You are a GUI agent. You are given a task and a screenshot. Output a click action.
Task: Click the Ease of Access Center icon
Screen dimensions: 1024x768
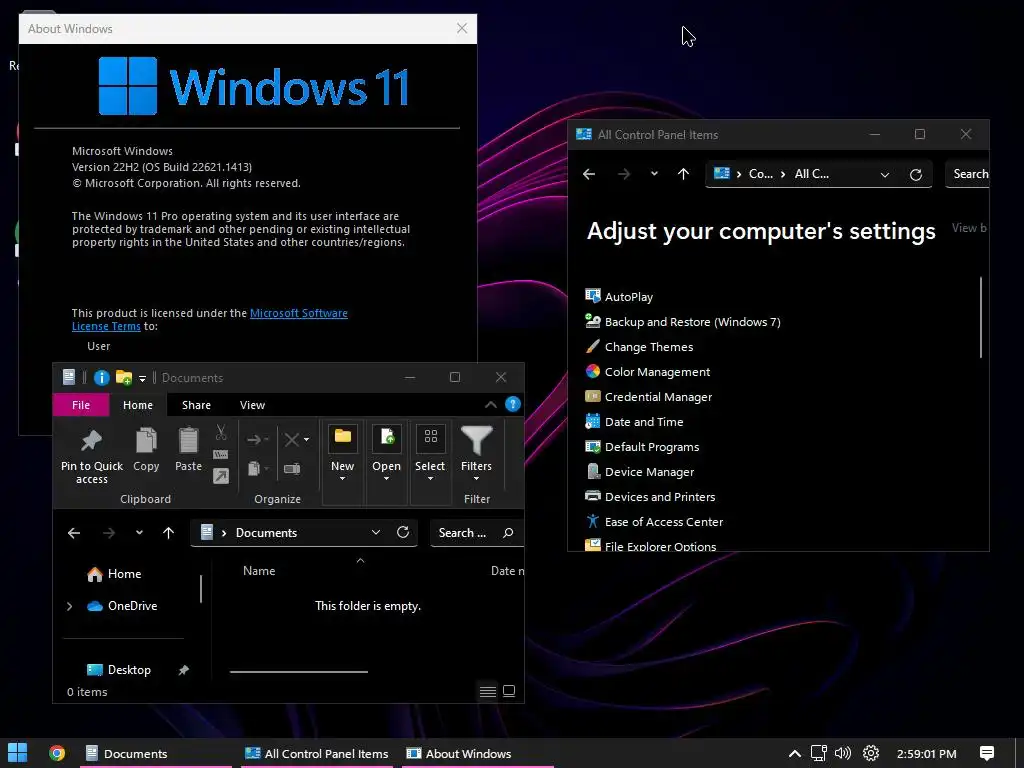coord(592,521)
